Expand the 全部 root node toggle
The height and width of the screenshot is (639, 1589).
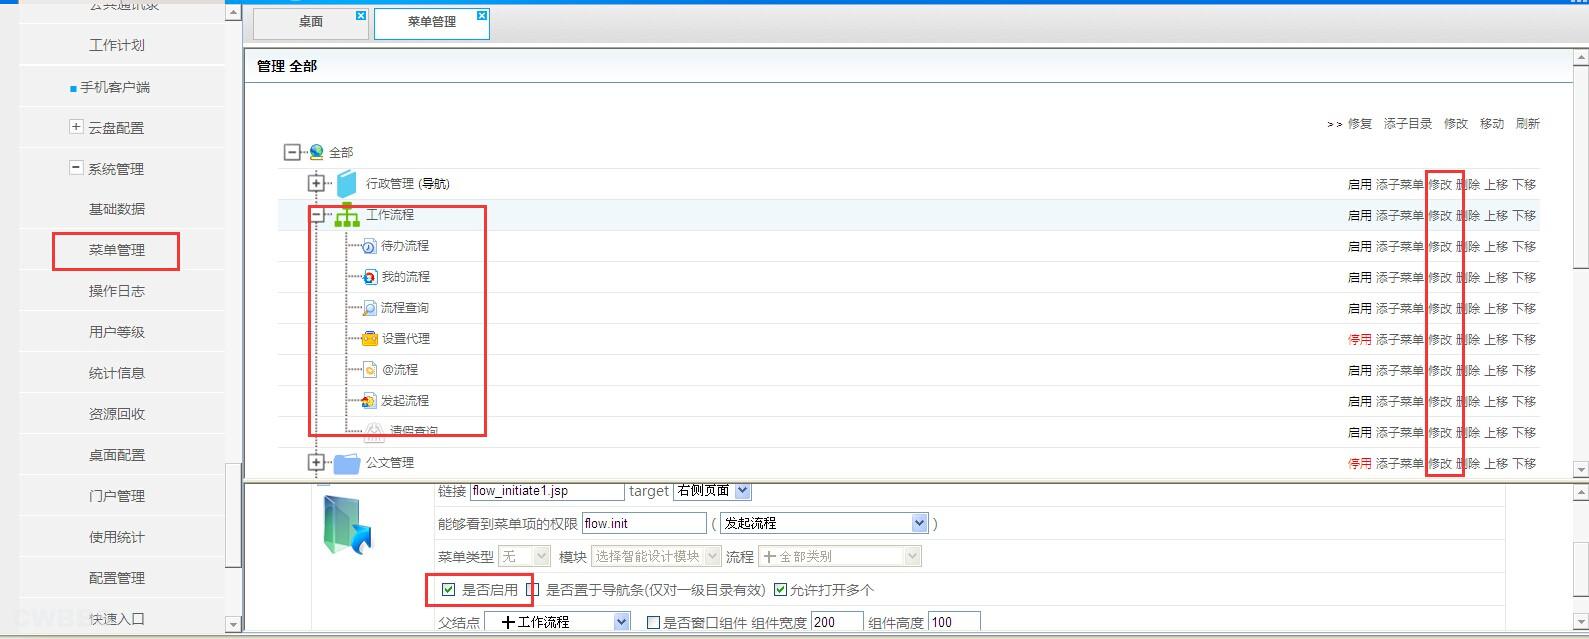[292, 152]
